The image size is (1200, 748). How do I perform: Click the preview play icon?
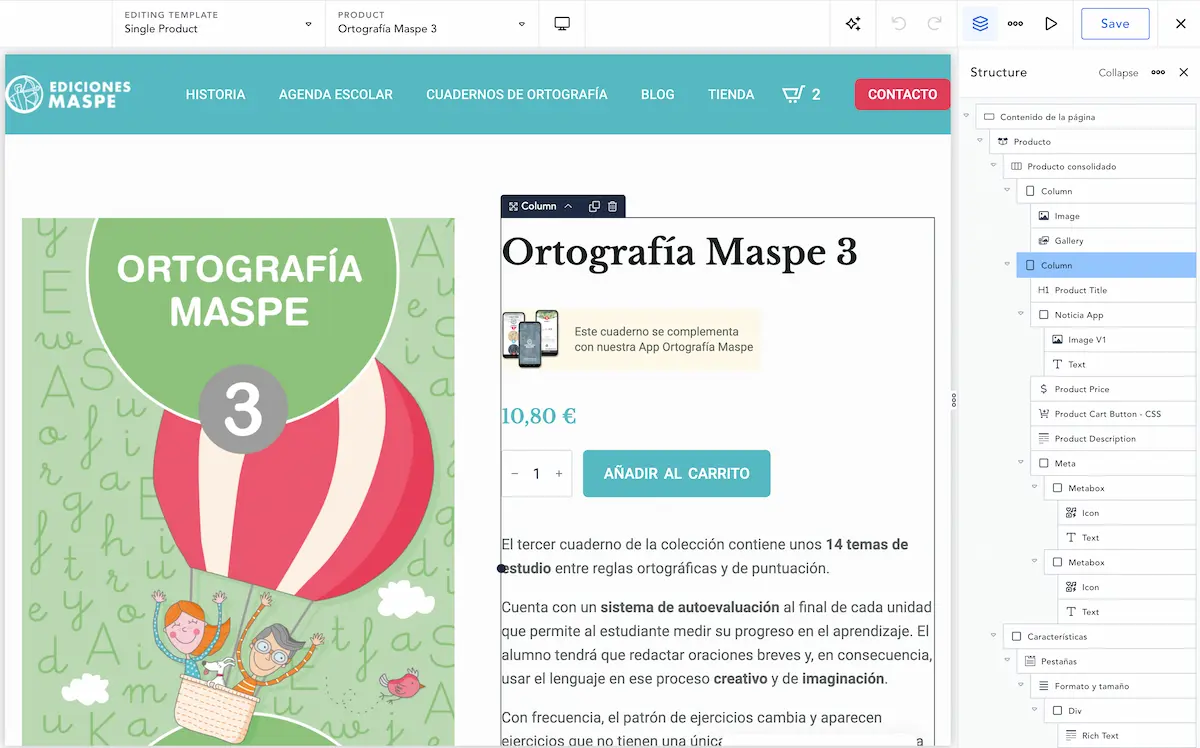1051,24
